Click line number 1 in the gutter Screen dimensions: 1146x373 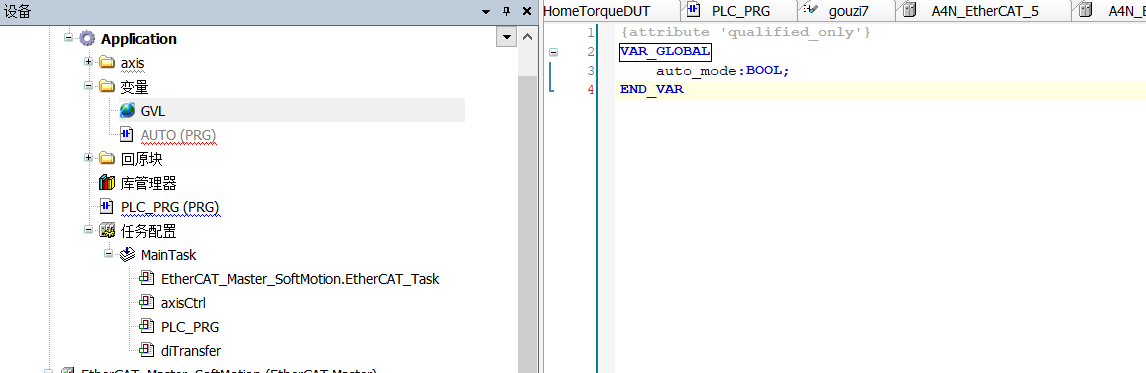click(x=591, y=33)
